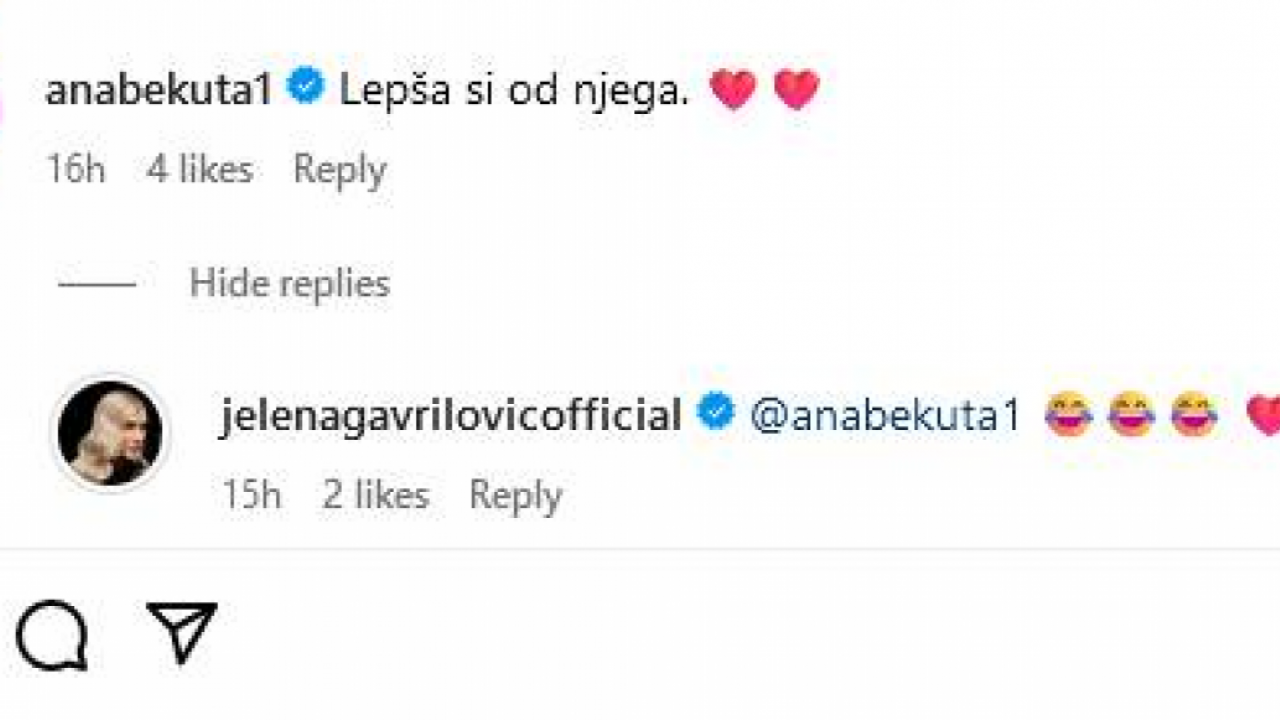The width and height of the screenshot is (1280, 720).
Task: Click the middle laughing emoji in the reply
Action: (1131, 414)
